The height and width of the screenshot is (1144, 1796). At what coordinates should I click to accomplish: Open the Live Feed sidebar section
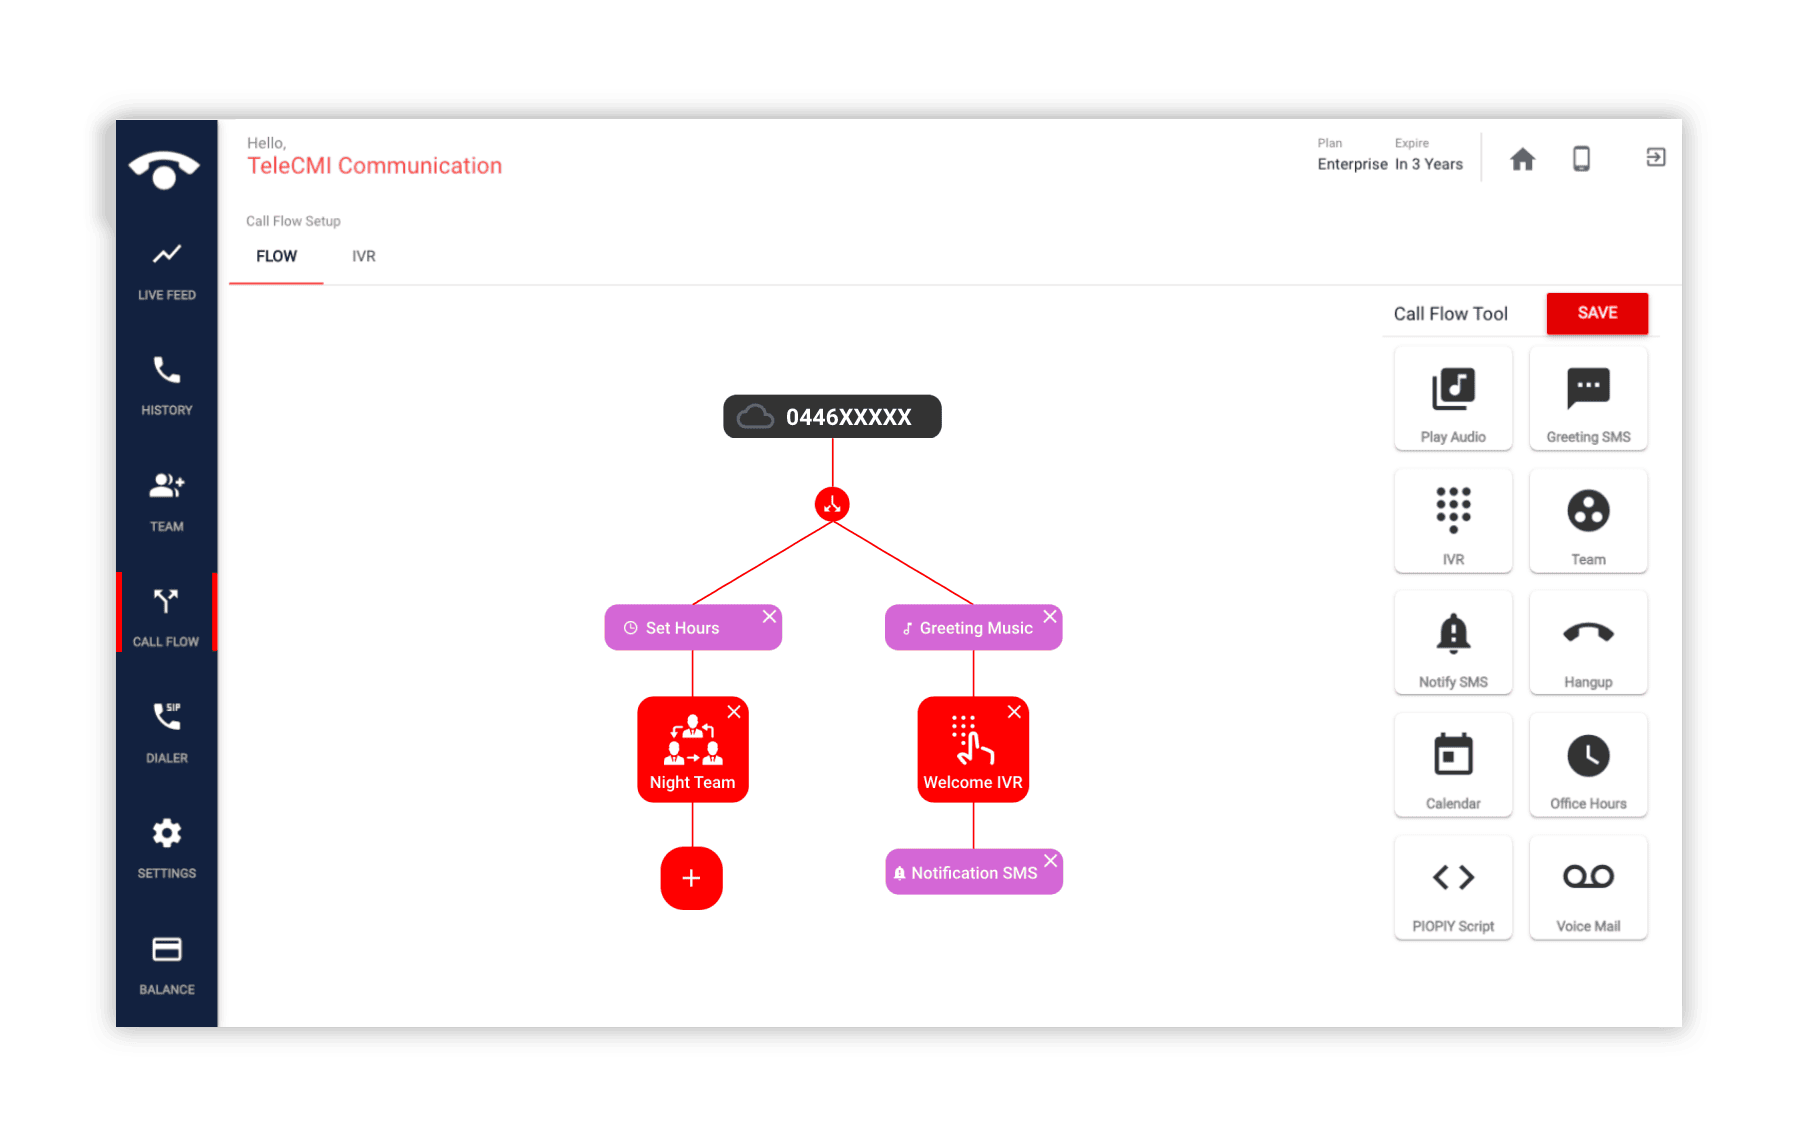pyautogui.click(x=166, y=271)
